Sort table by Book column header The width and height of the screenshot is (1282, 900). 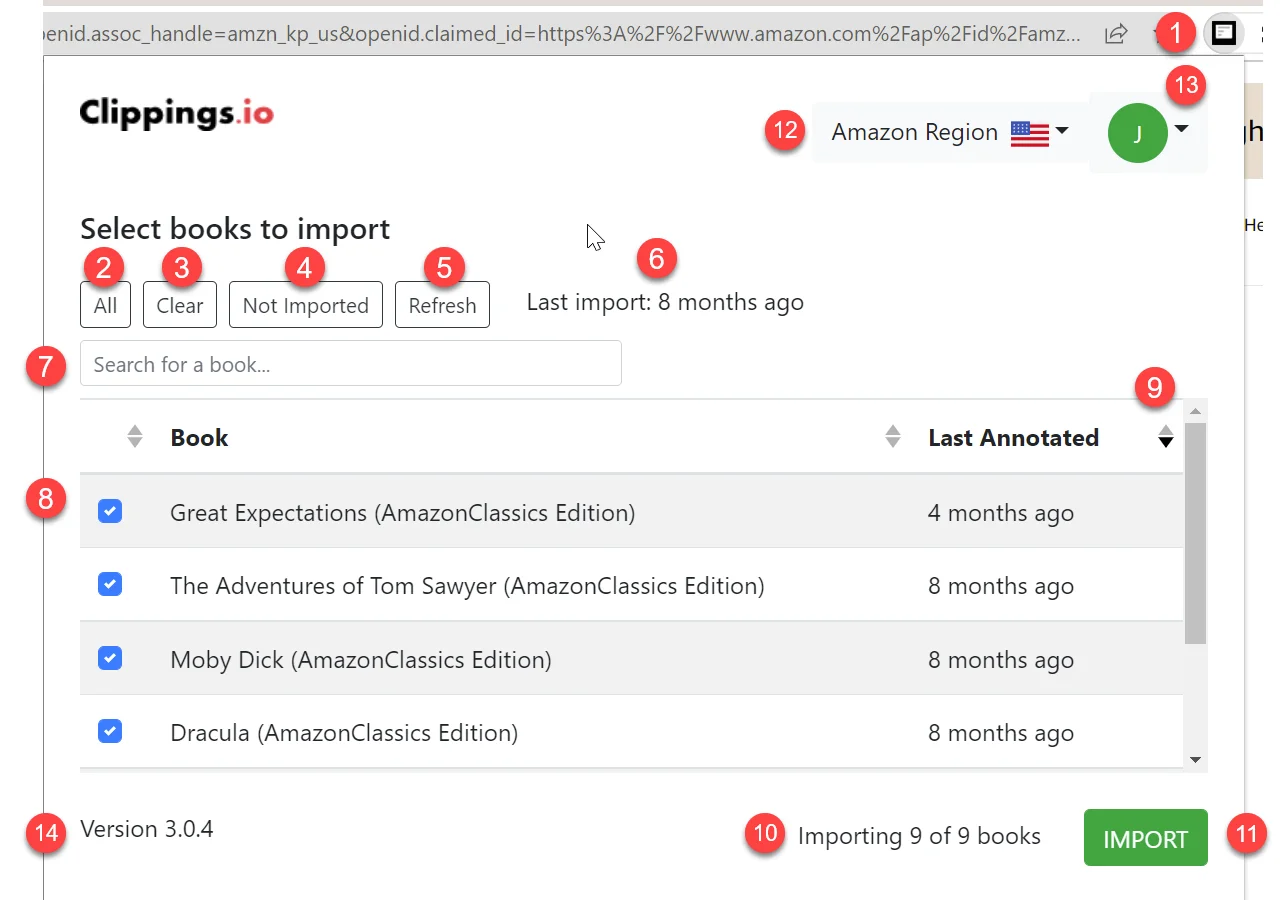(x=199, y=437)
